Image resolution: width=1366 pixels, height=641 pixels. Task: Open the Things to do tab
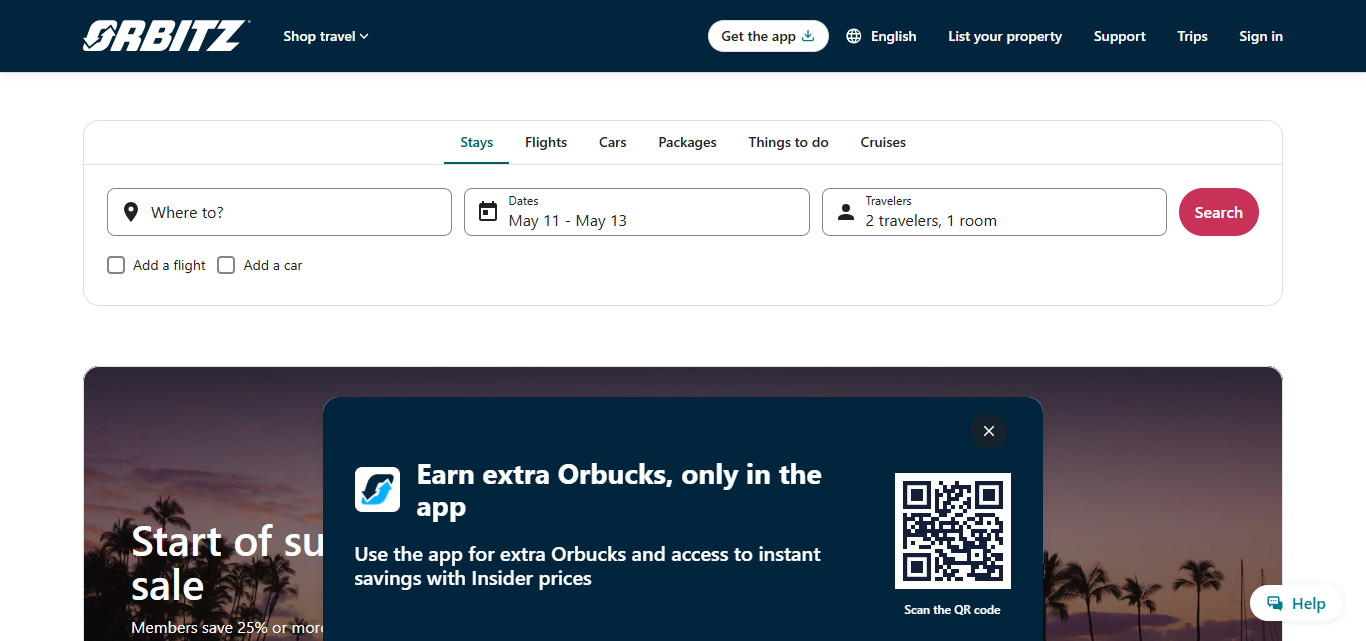[789, 142]
